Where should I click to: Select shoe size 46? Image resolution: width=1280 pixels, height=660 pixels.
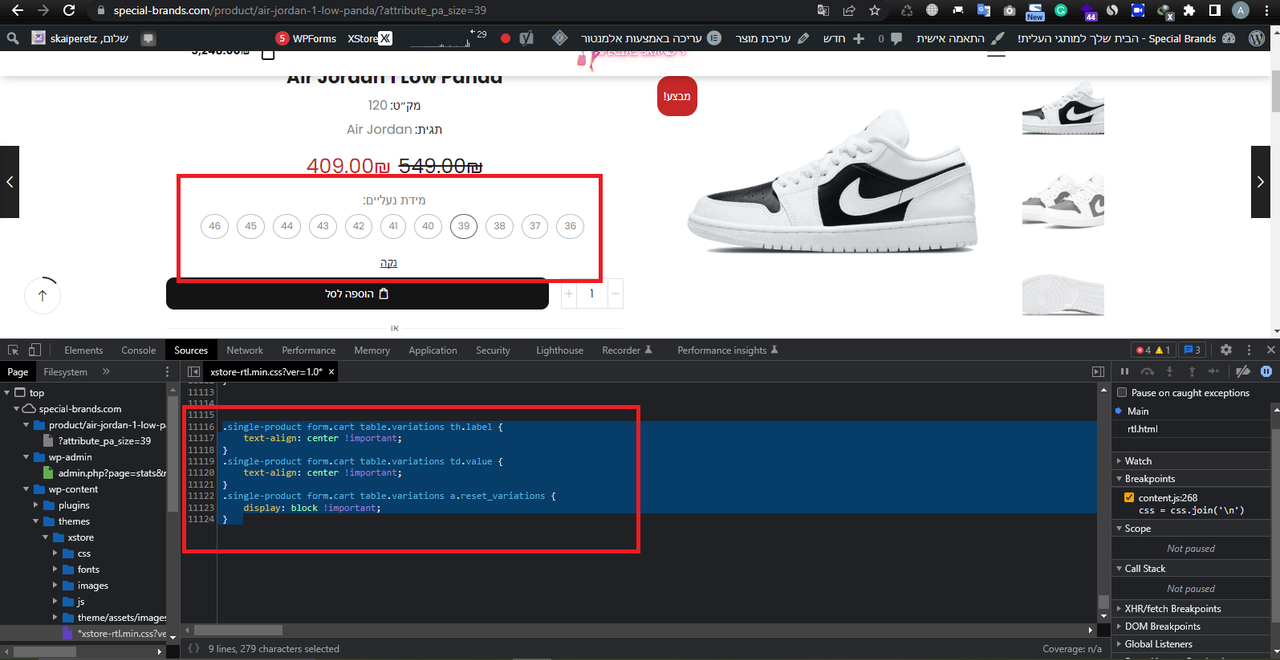[x=214, y=226]
